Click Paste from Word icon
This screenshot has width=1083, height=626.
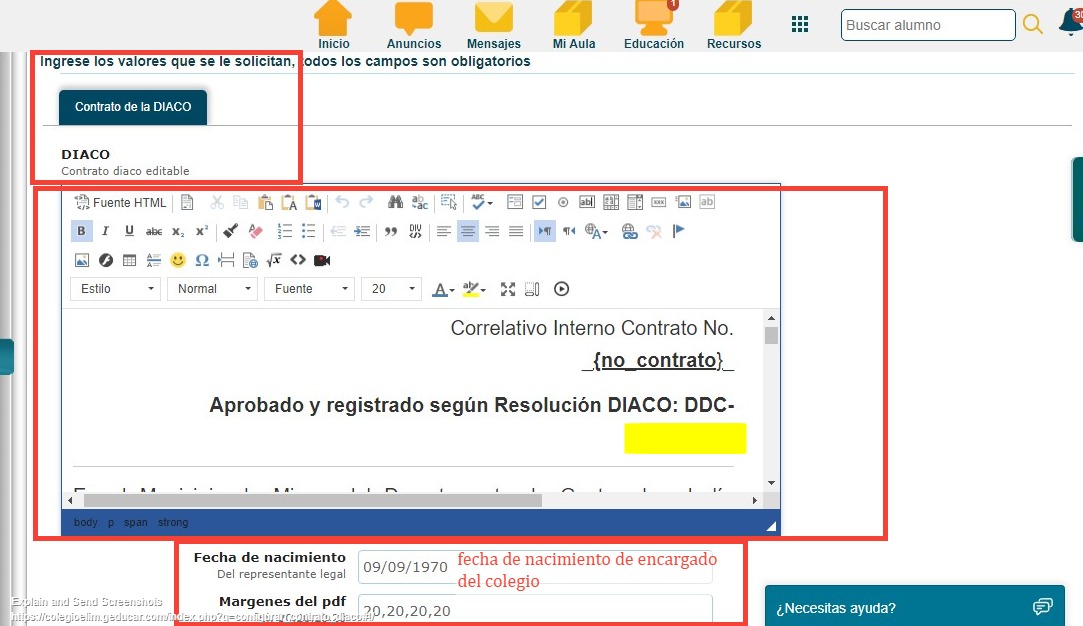(x=313, y=202)
